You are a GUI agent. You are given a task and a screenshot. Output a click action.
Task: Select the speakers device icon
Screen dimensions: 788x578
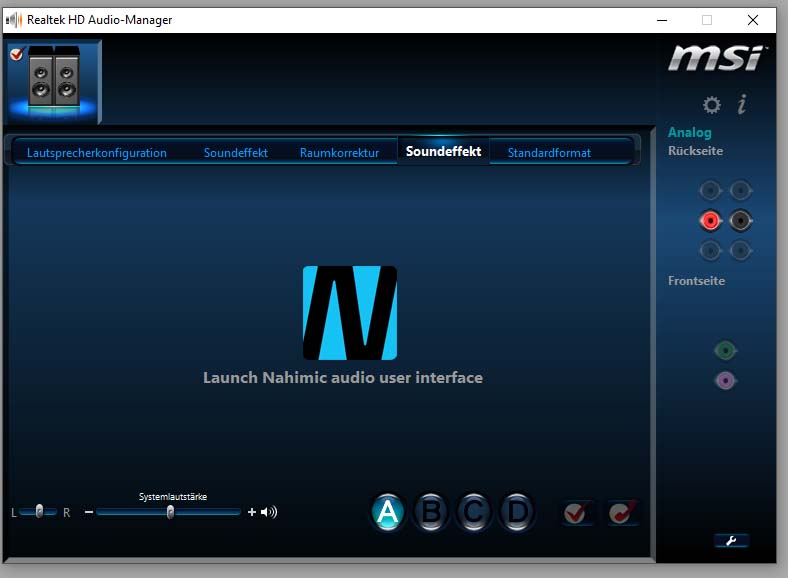point(53,81)
